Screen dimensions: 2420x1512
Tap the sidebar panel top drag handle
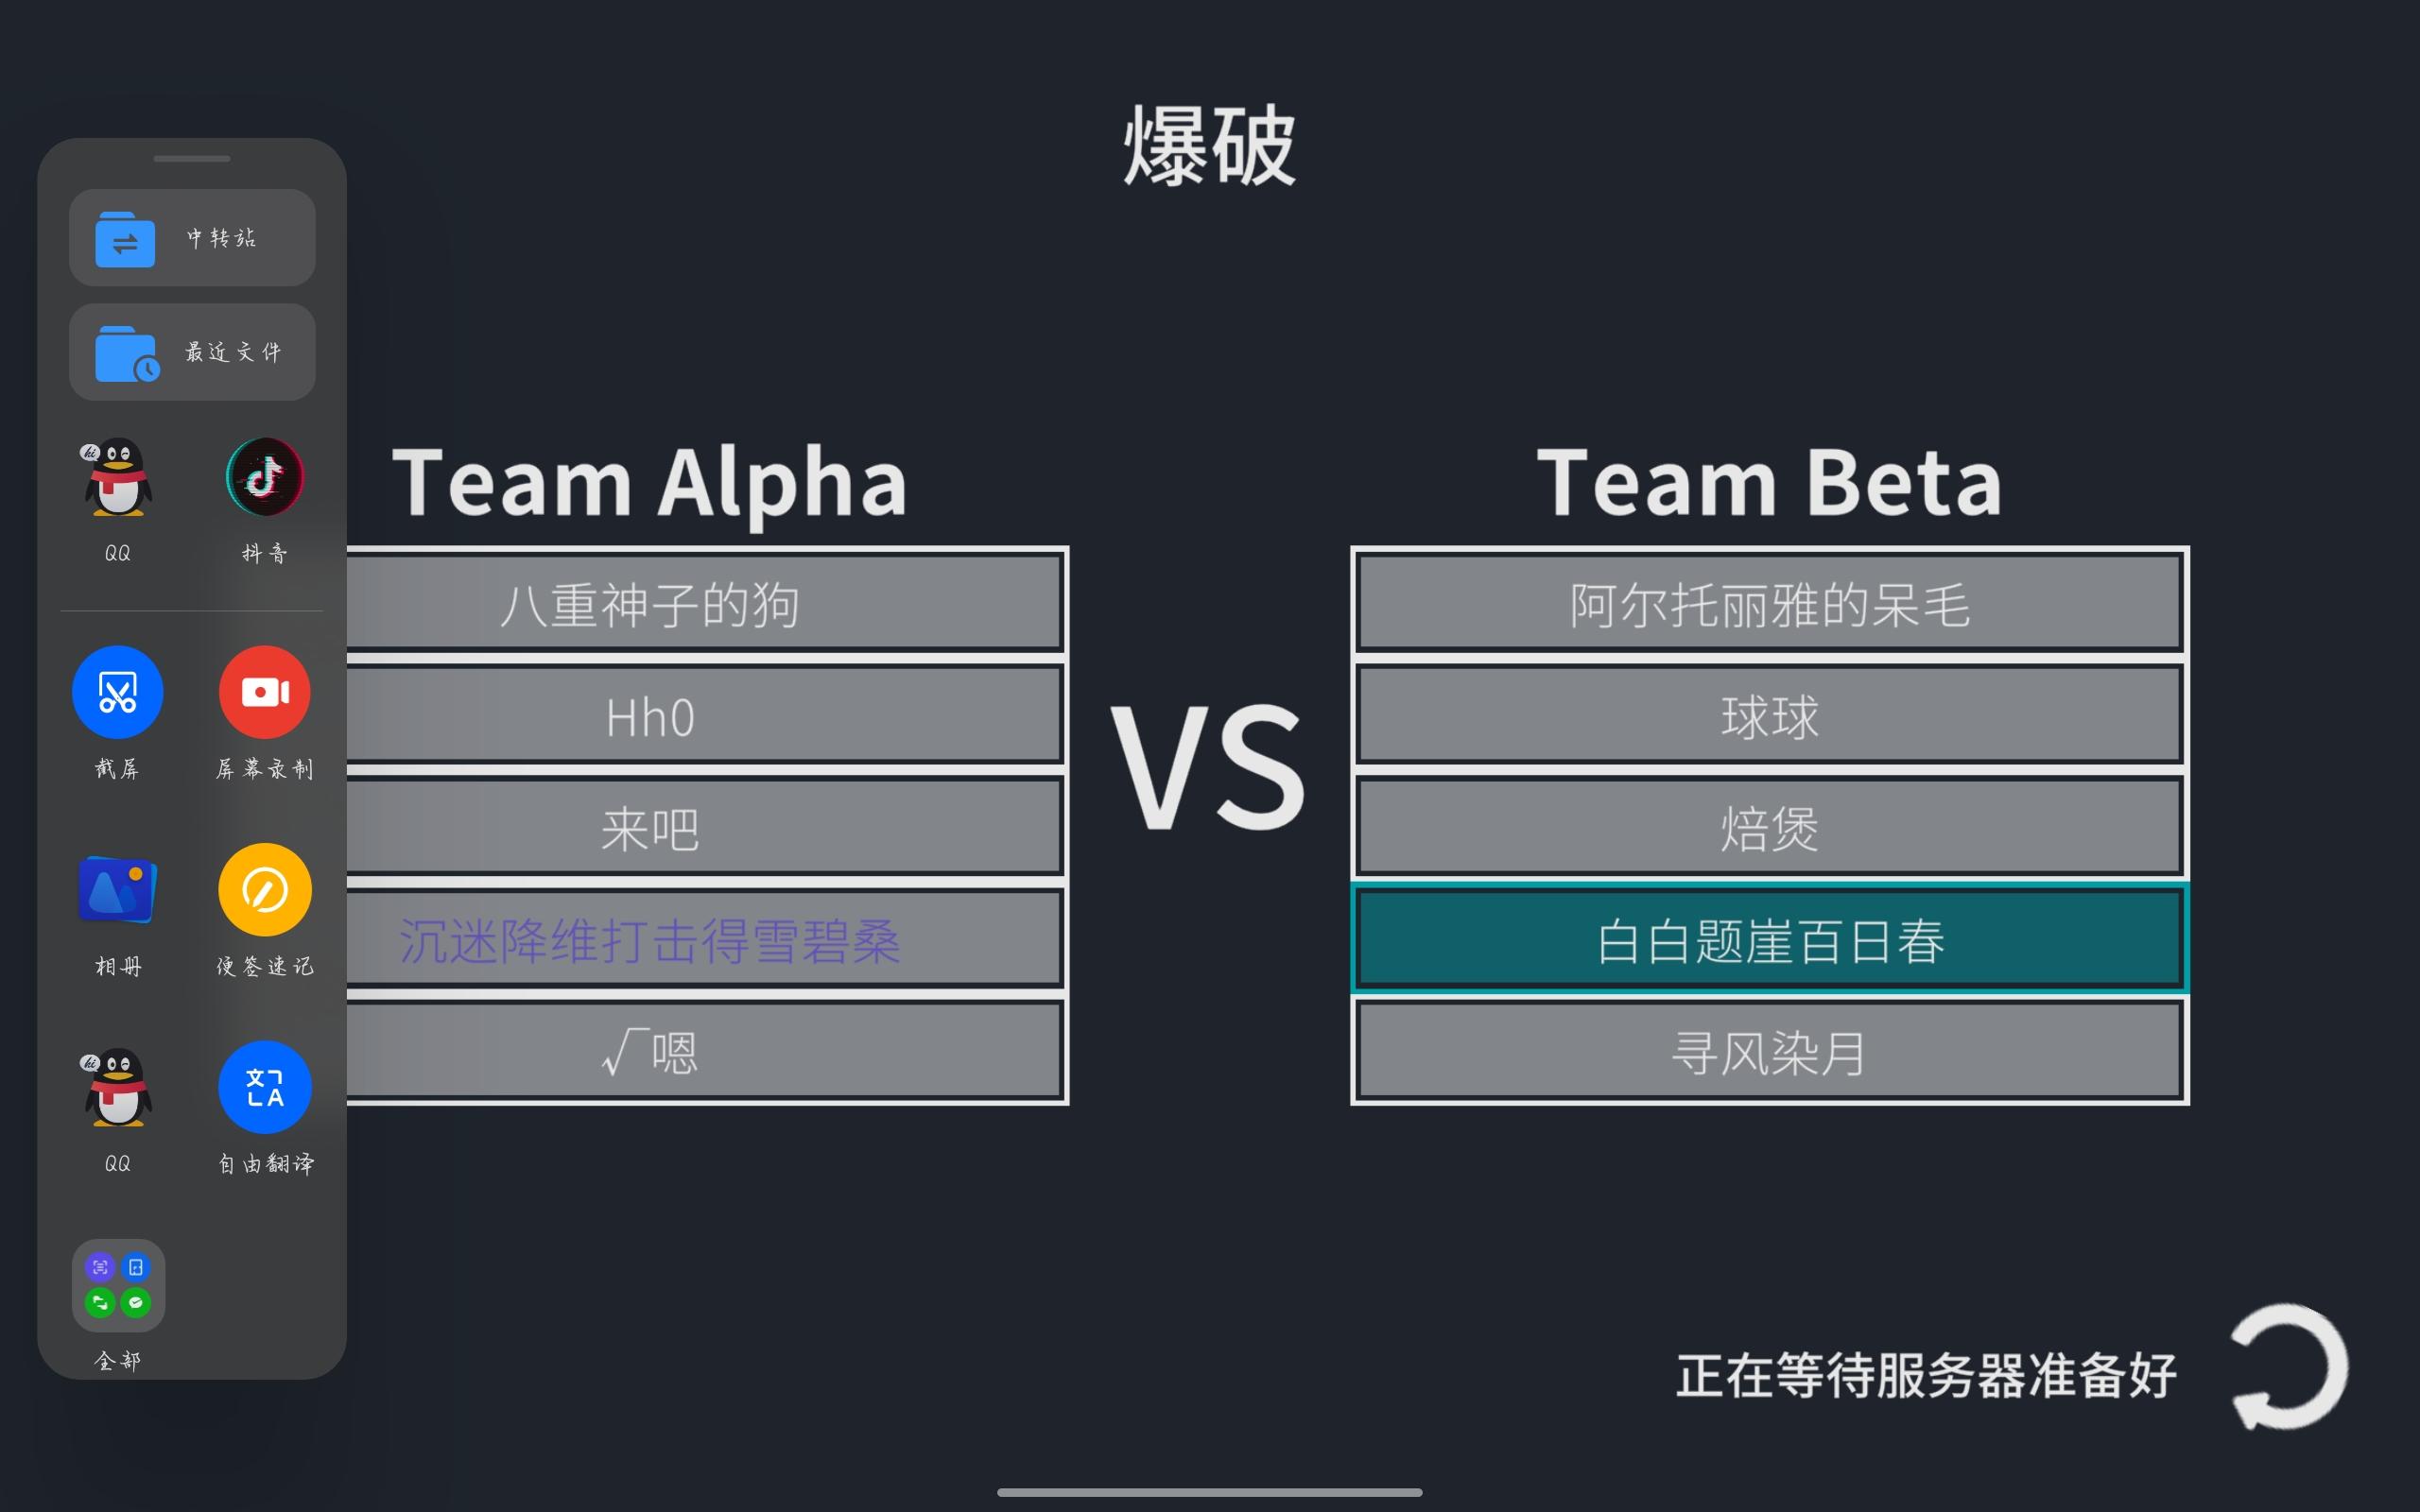pyautogui.click(x=192, y=159)
